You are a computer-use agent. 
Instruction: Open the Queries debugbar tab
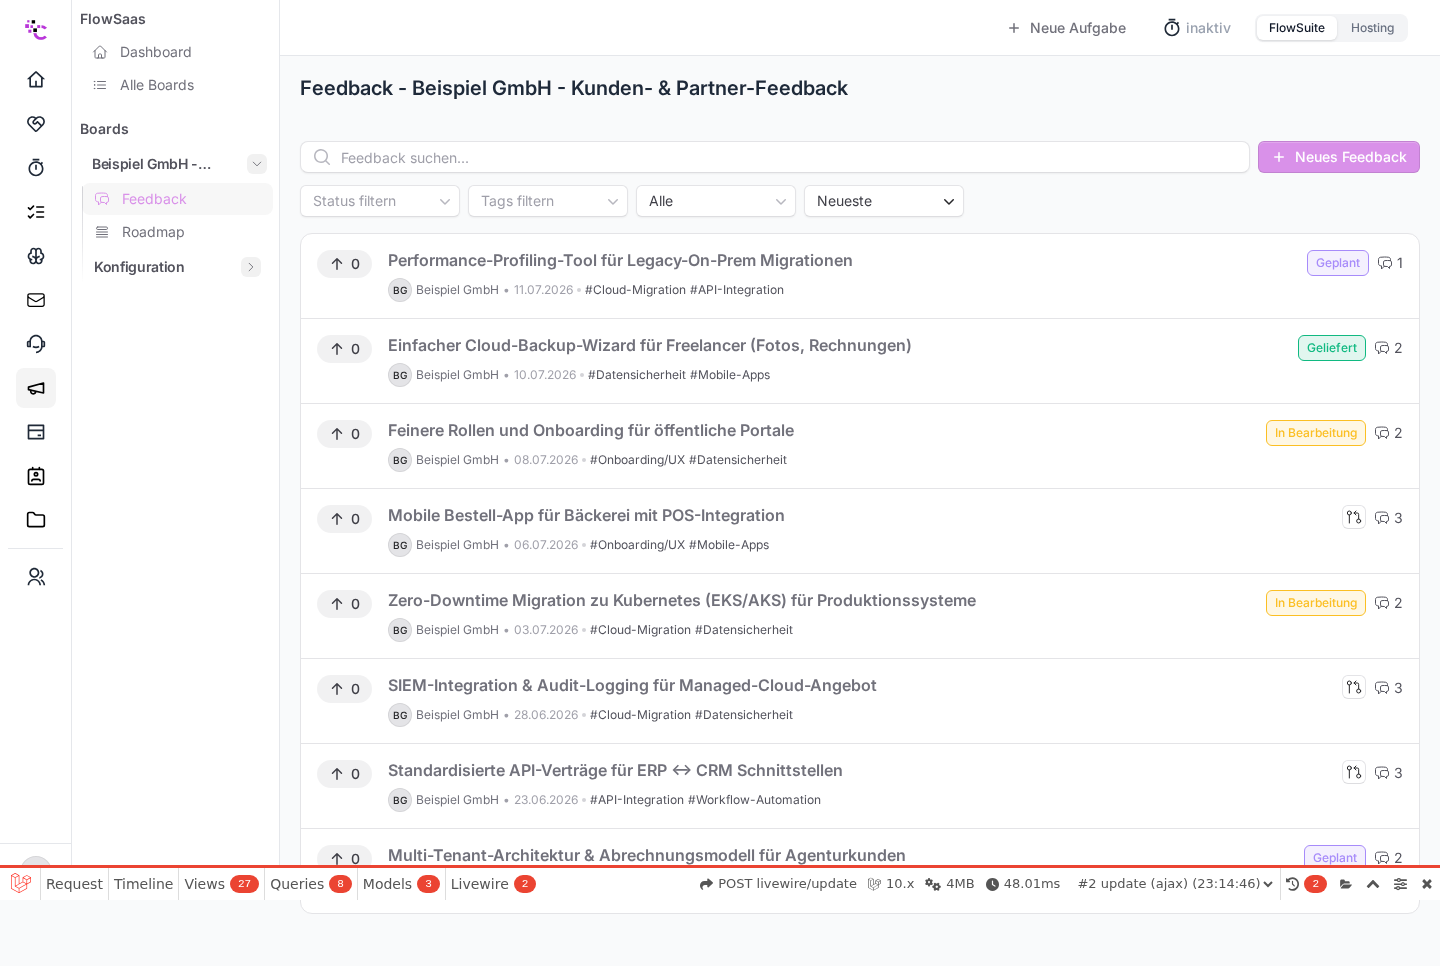311,884
